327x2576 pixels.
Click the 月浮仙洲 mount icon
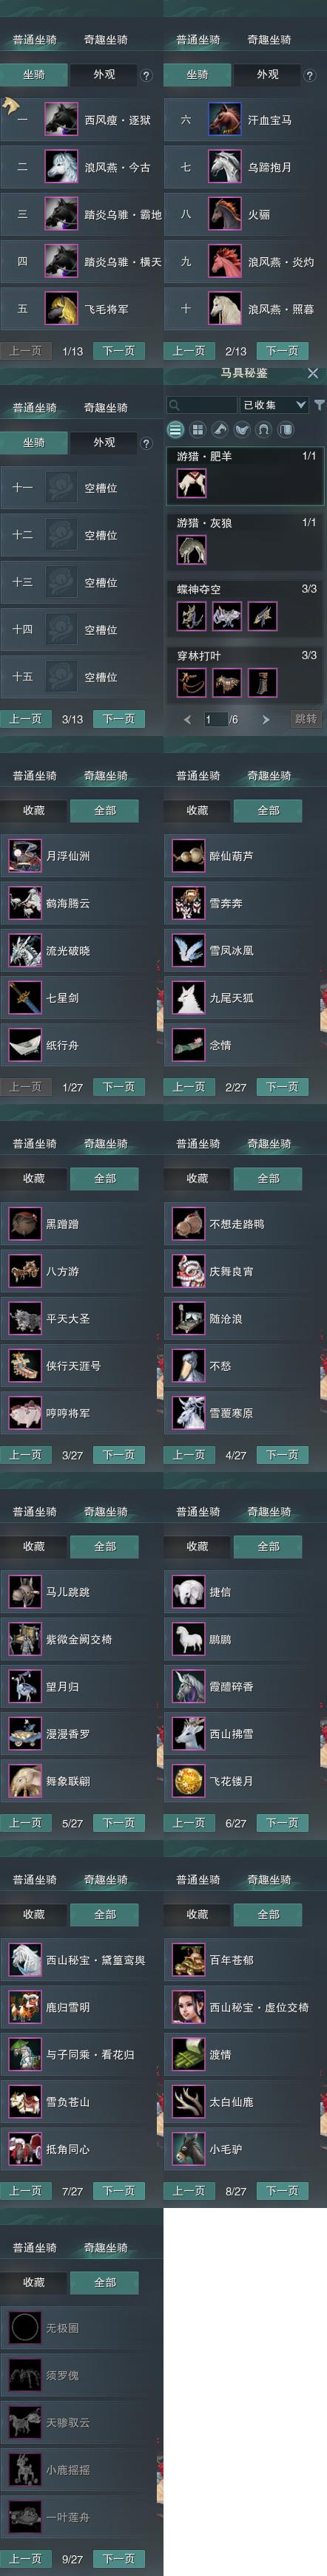coord(25,856)
